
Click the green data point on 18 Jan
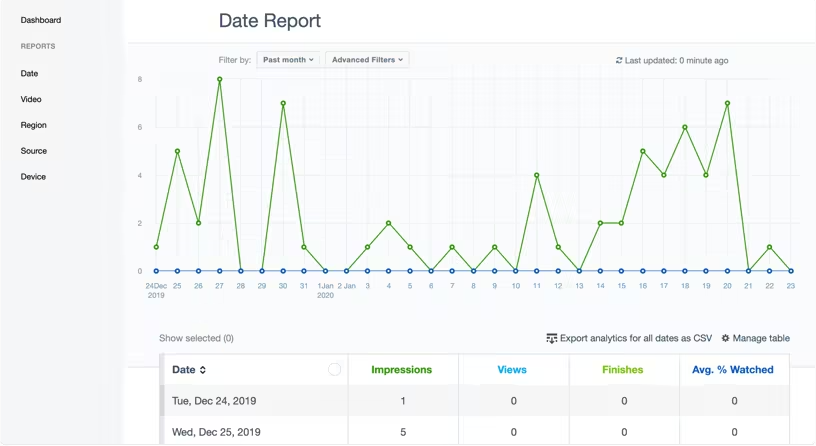click(x=685, y=127)
